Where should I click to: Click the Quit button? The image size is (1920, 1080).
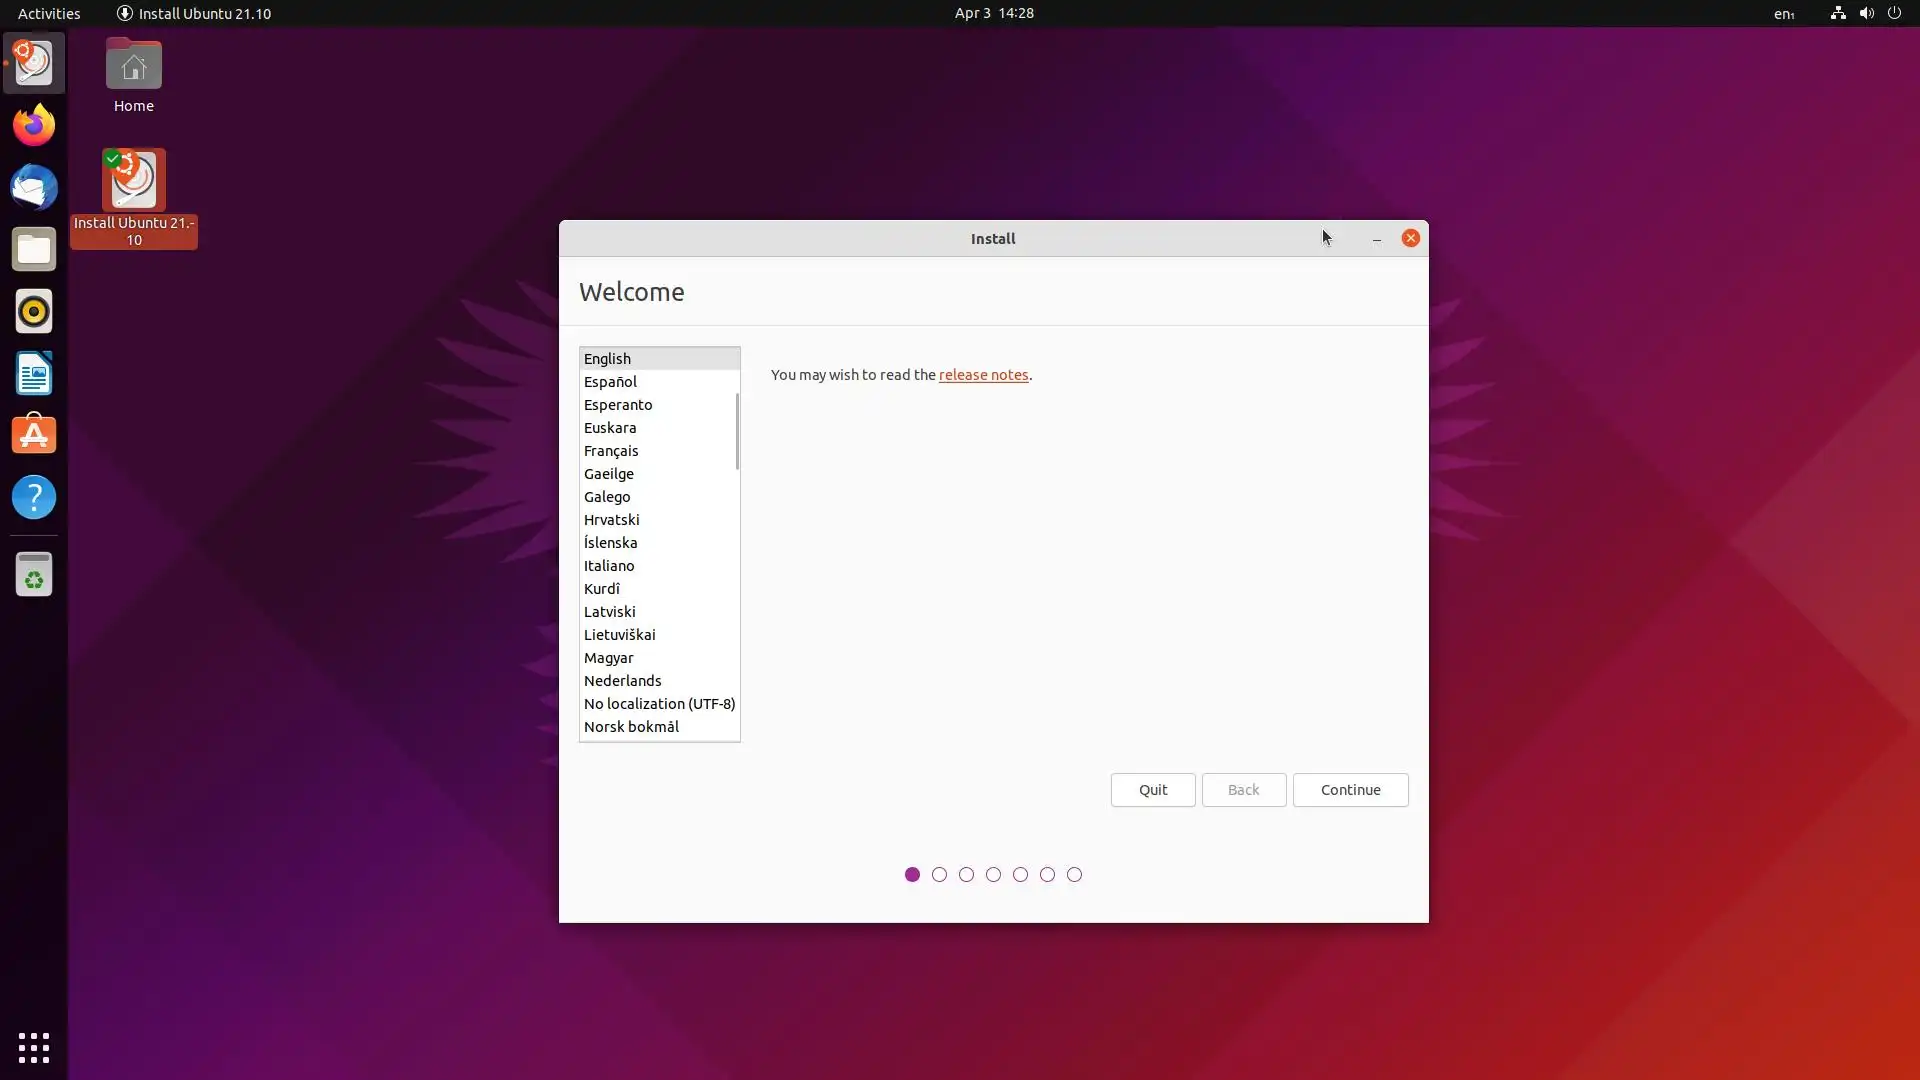(1152, 790)
